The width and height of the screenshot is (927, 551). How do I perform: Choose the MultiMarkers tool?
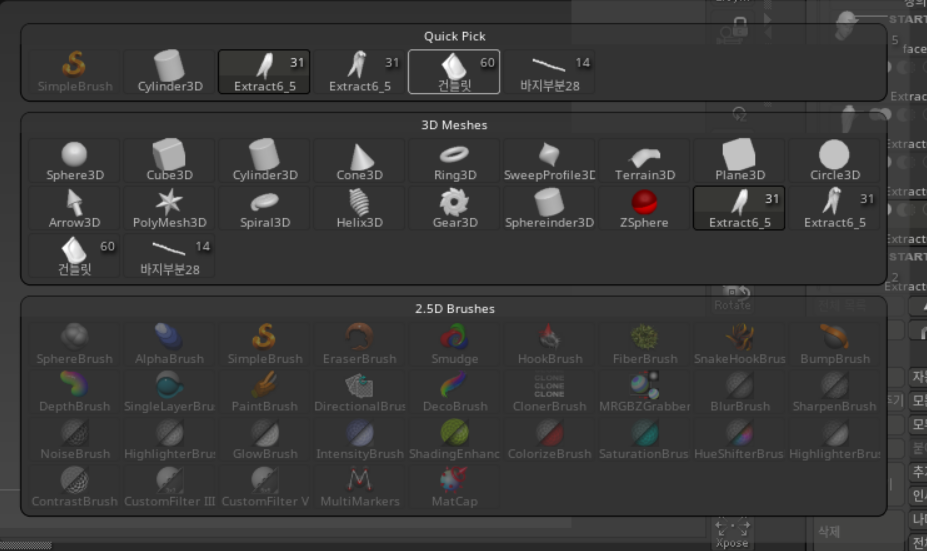pos(359,487)
